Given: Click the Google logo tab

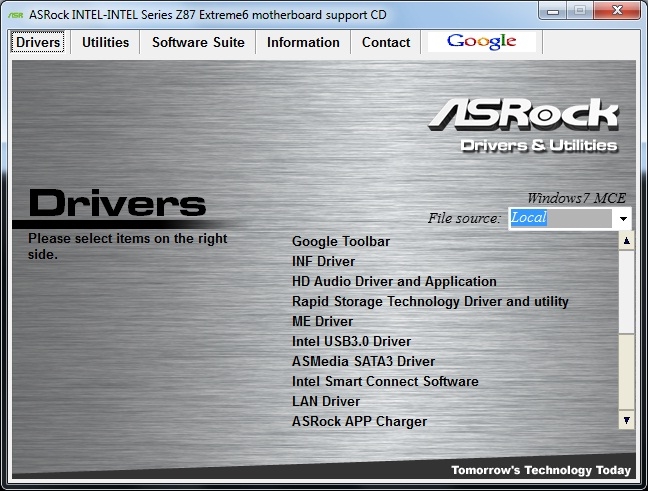Looking at the screenshot, I should click(x=481, y=42).
